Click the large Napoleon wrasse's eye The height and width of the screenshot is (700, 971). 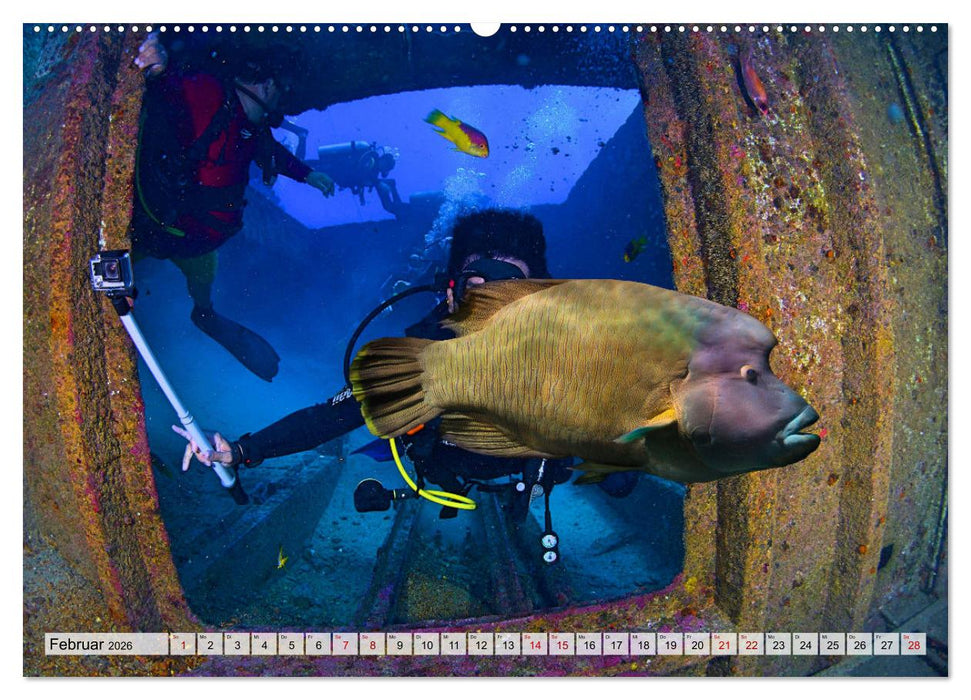tap(748, 374)
